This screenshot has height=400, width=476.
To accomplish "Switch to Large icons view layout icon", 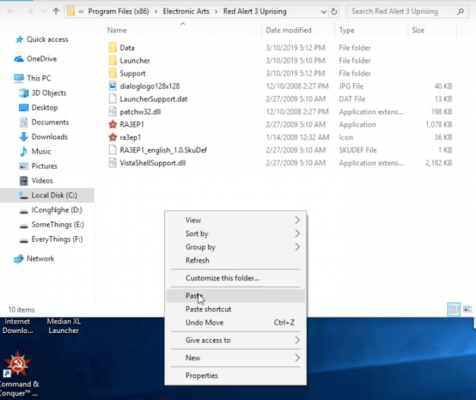I will [467, 309].
